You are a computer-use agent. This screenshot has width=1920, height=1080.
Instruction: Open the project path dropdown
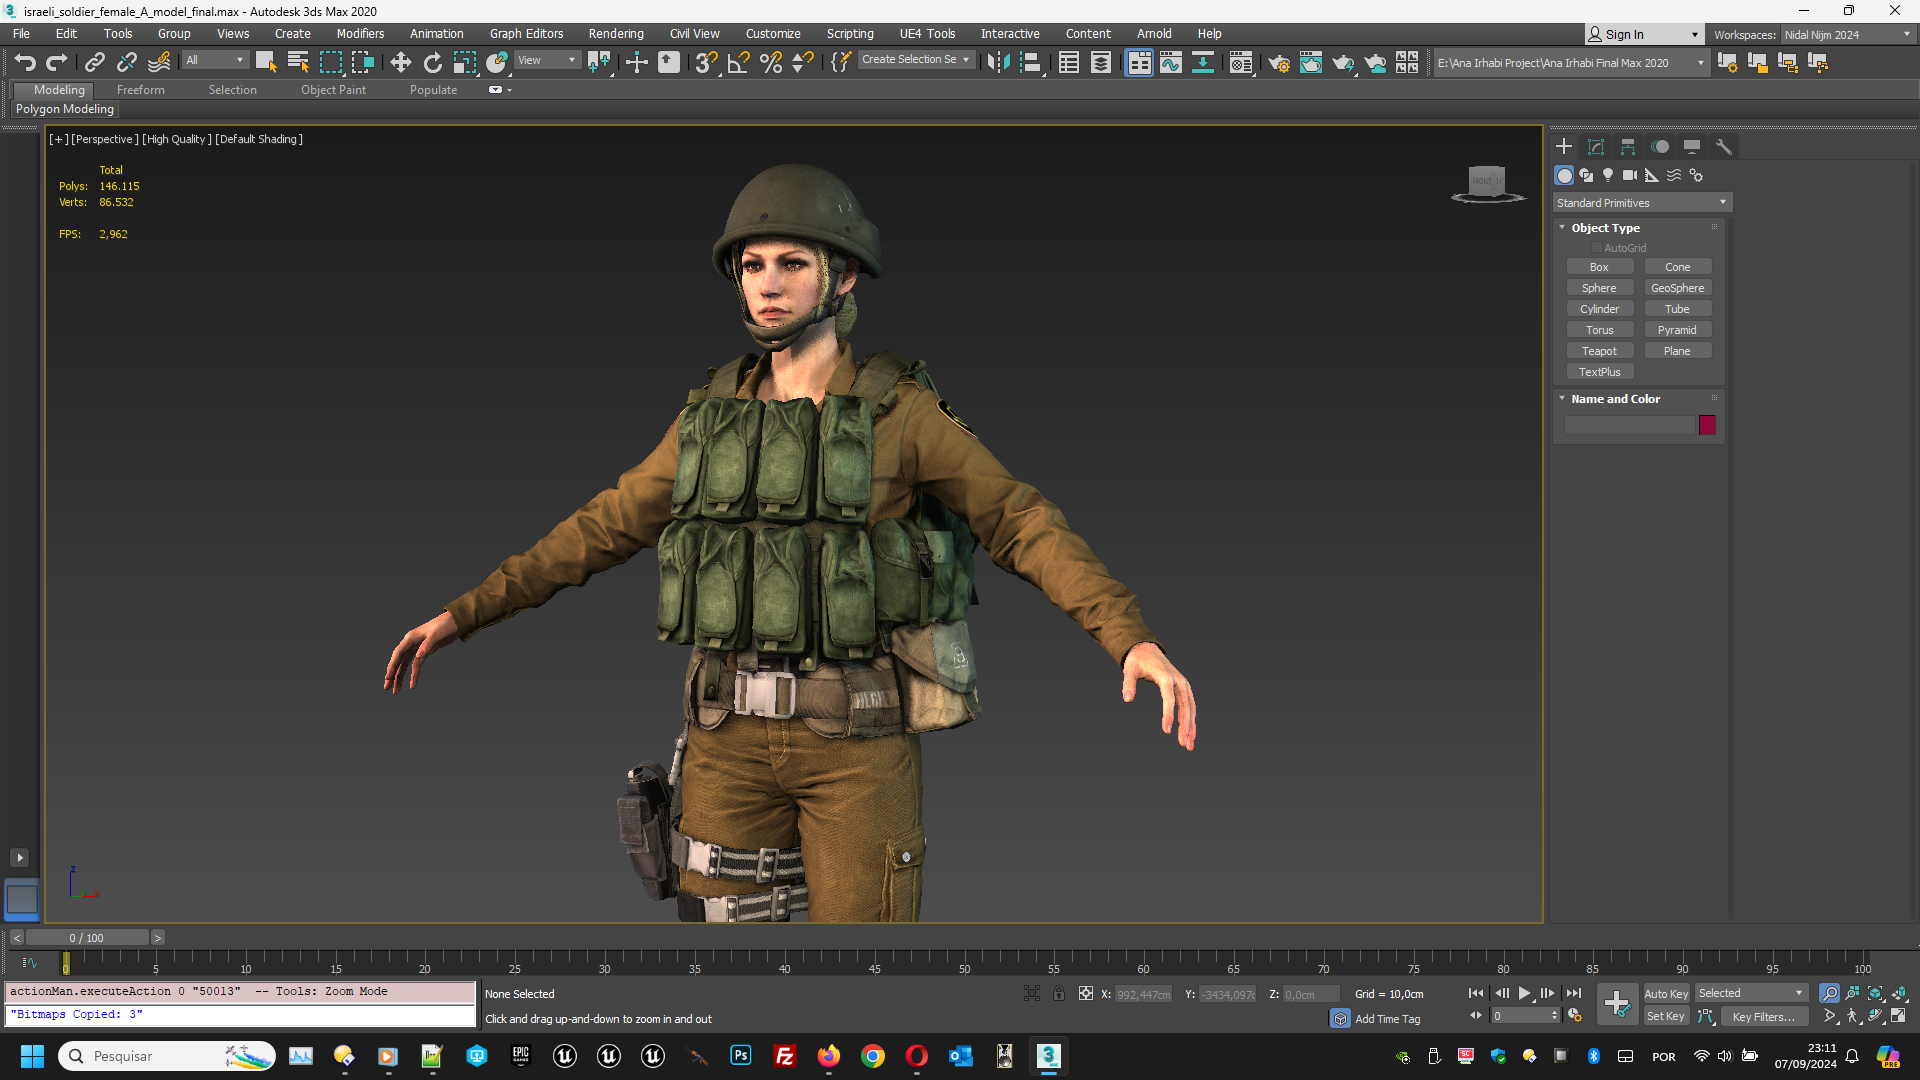pos(1570,63)
